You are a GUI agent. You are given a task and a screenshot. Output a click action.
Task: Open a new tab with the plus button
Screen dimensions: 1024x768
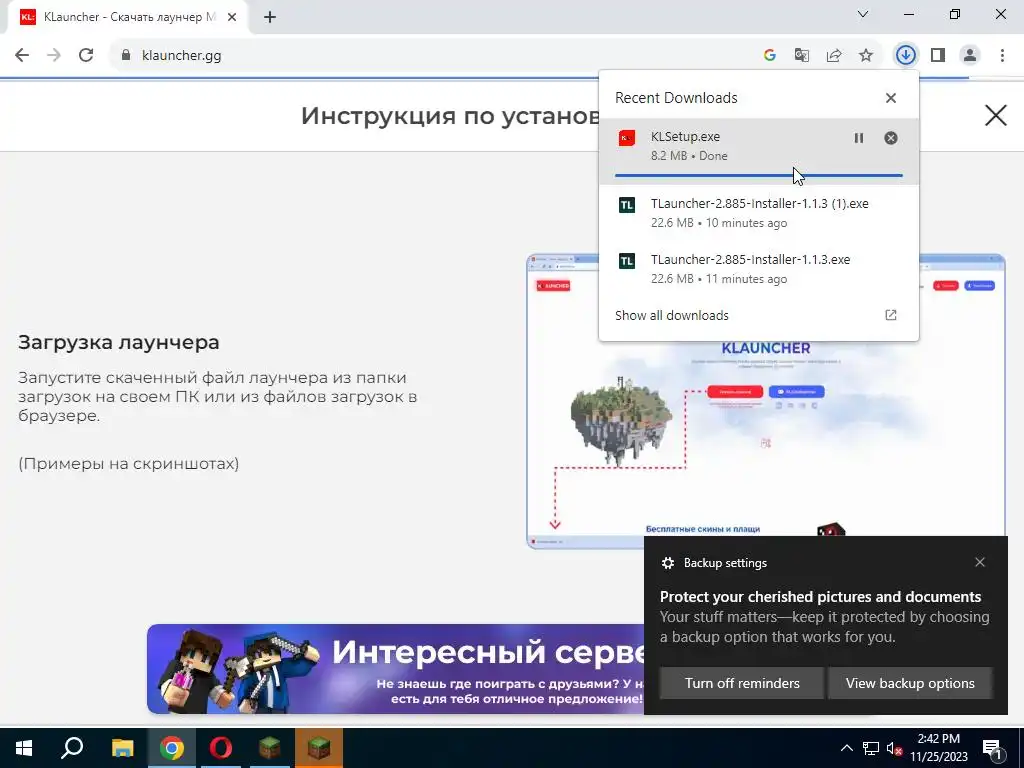(270, 18)
